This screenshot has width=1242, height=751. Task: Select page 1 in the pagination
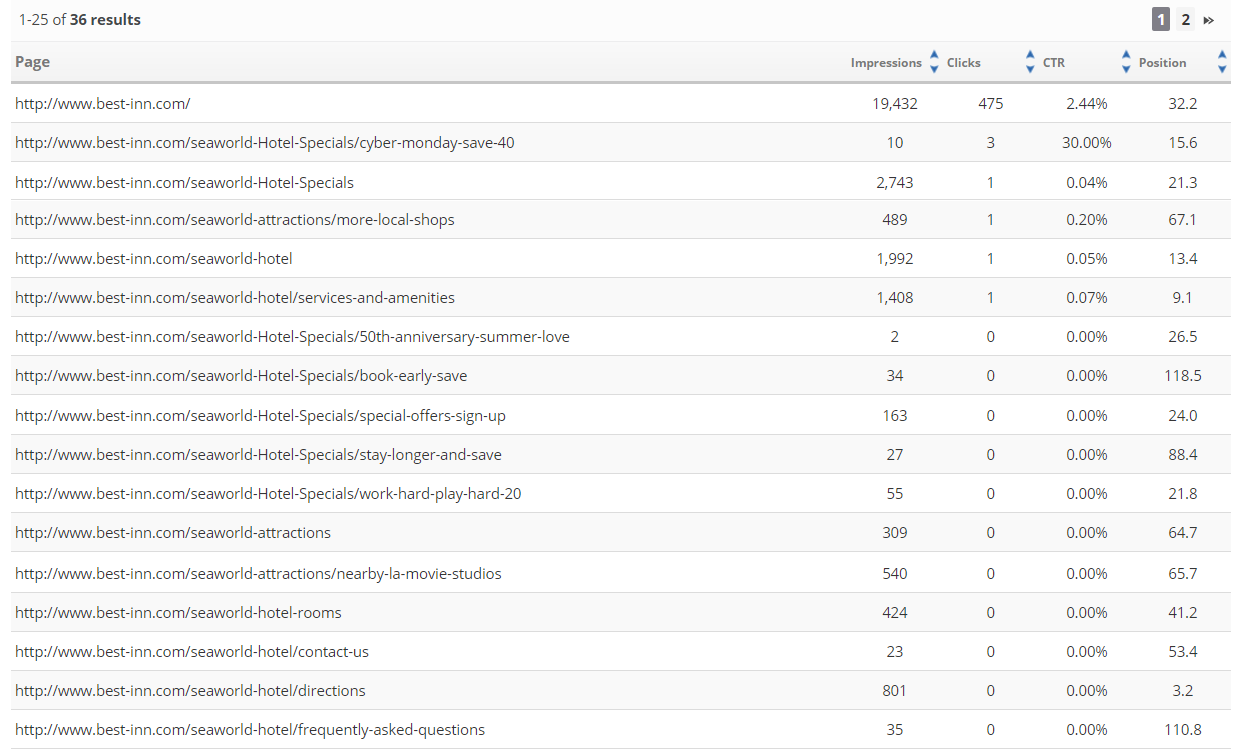(x=1161, y=20)
